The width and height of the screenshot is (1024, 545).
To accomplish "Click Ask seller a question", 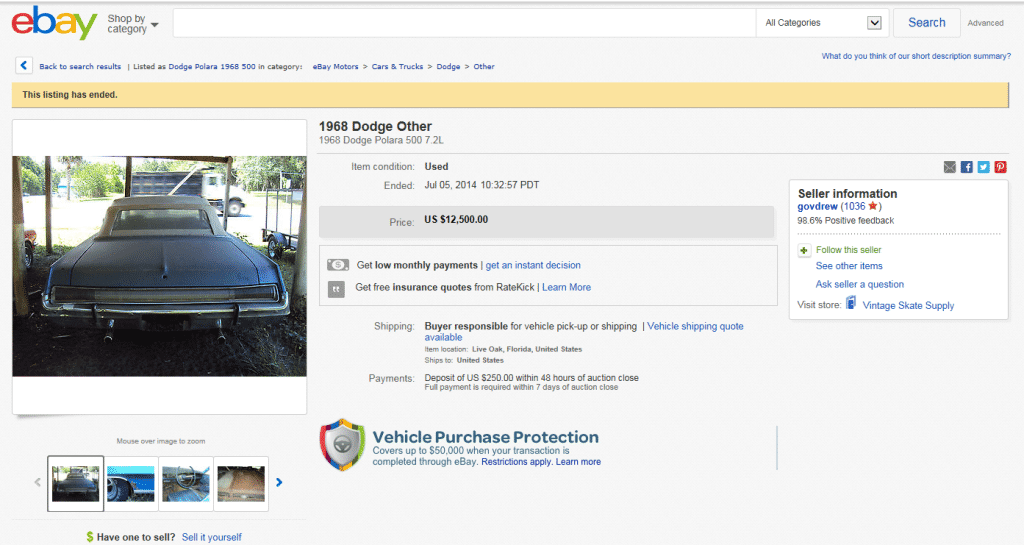I will point(859,284).
